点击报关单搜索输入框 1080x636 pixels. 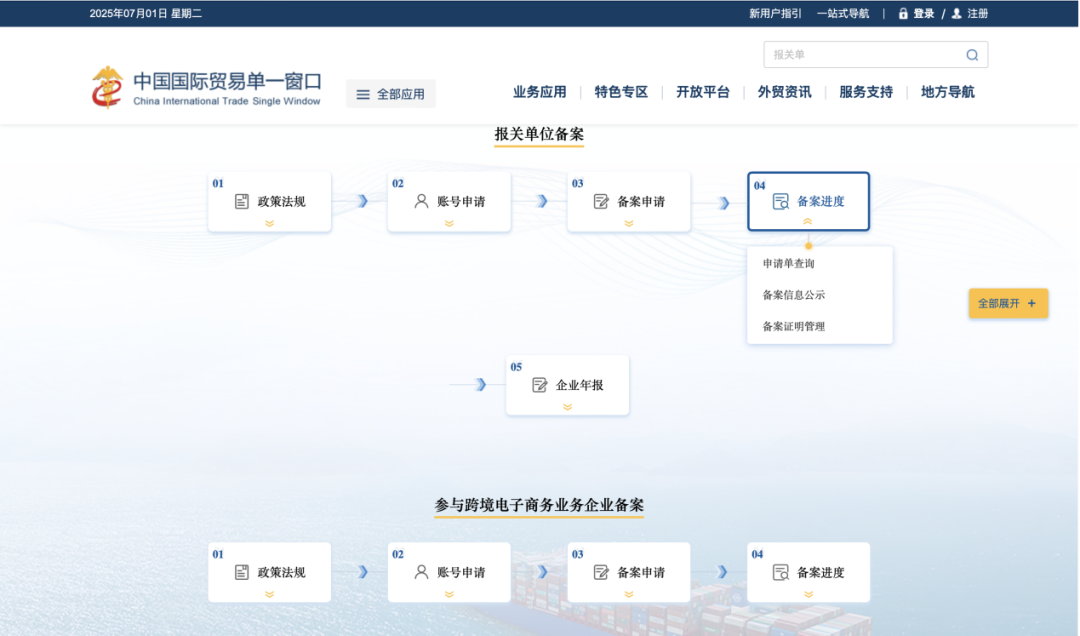tap(860, 54)
